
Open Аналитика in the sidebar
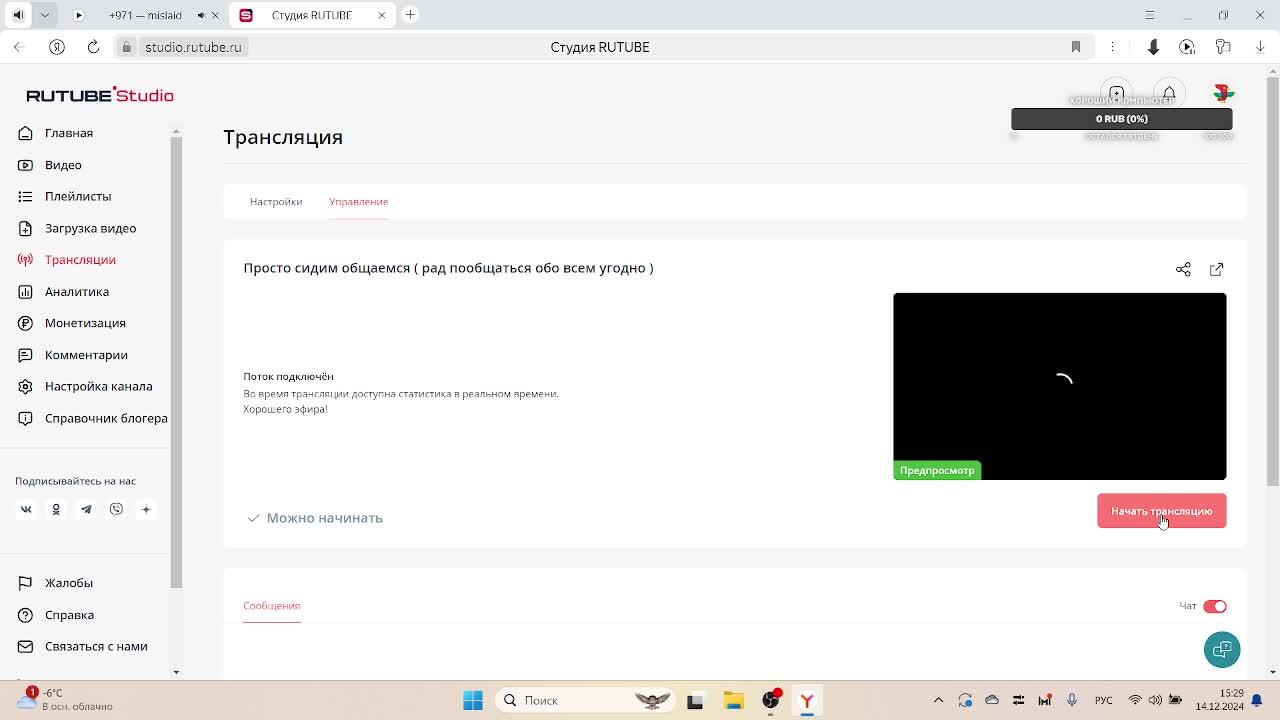point(77,291)
